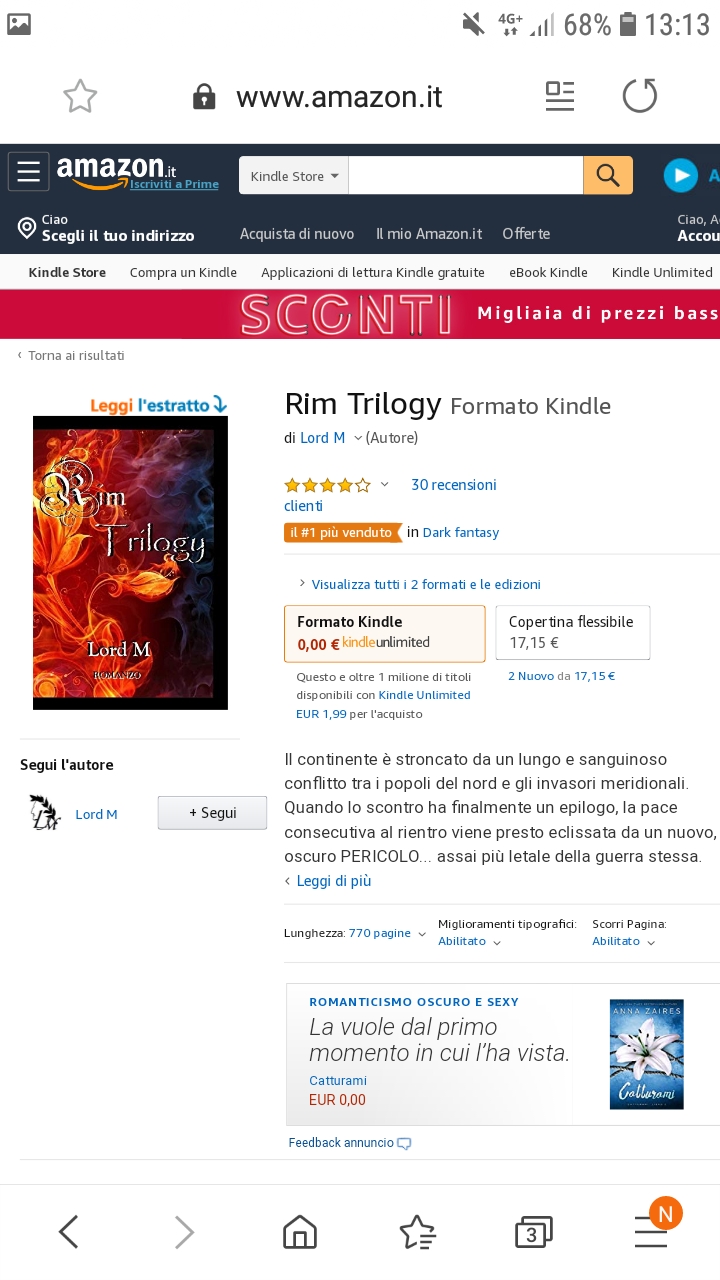Open bookmarks list star icon in bottom bar
This screenshot has width=720, height=1280.
click(x=417, y=1232)
